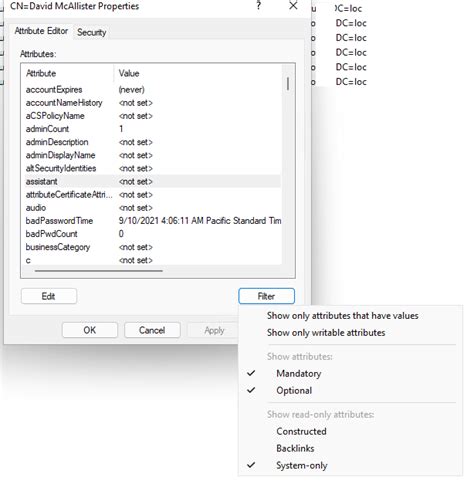This screenshot has height=484, width=474.
Task: Click the Edit button
Action: click(49, 296)
